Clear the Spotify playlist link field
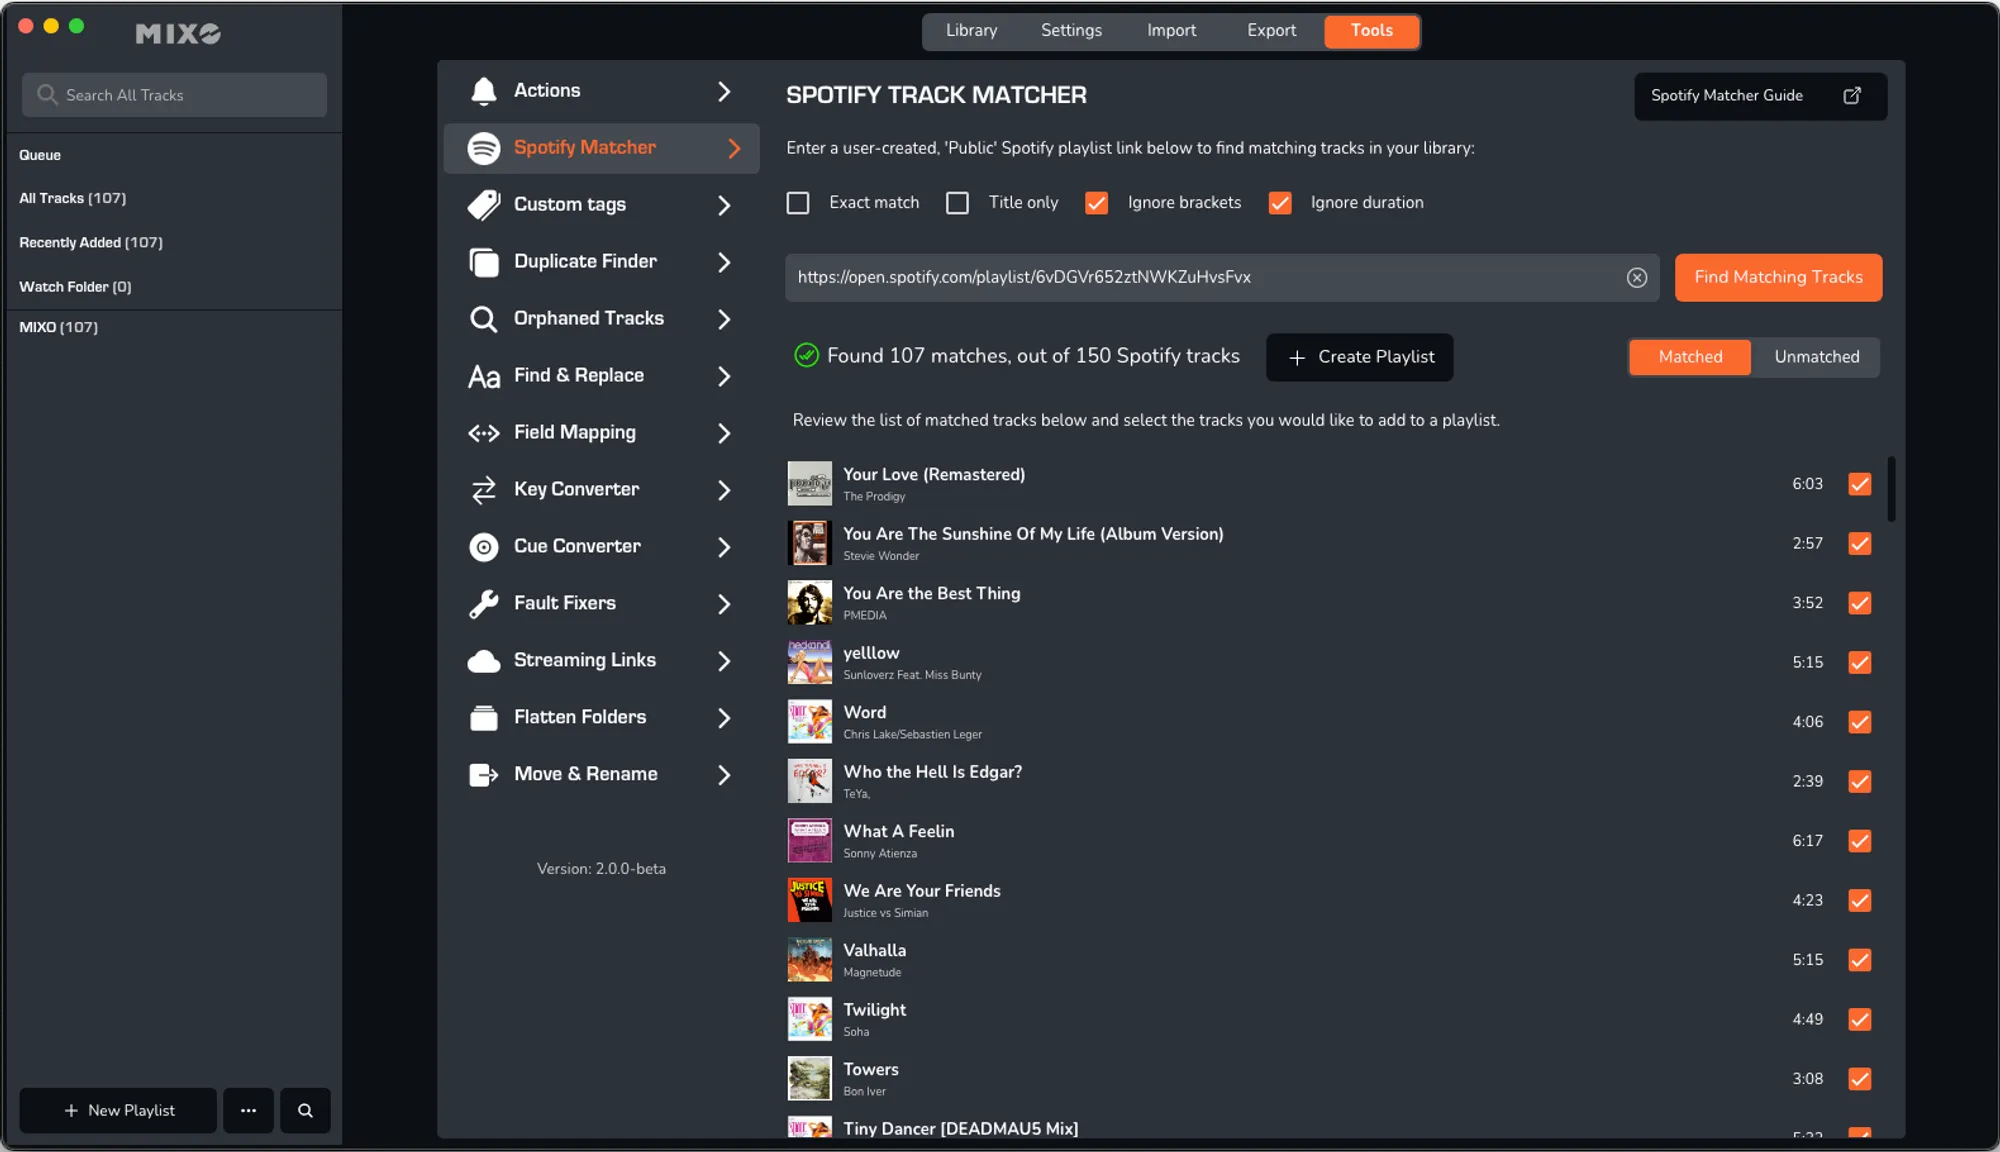2000x1152 pixels. pyautogui.click(x=1636, y=277)
